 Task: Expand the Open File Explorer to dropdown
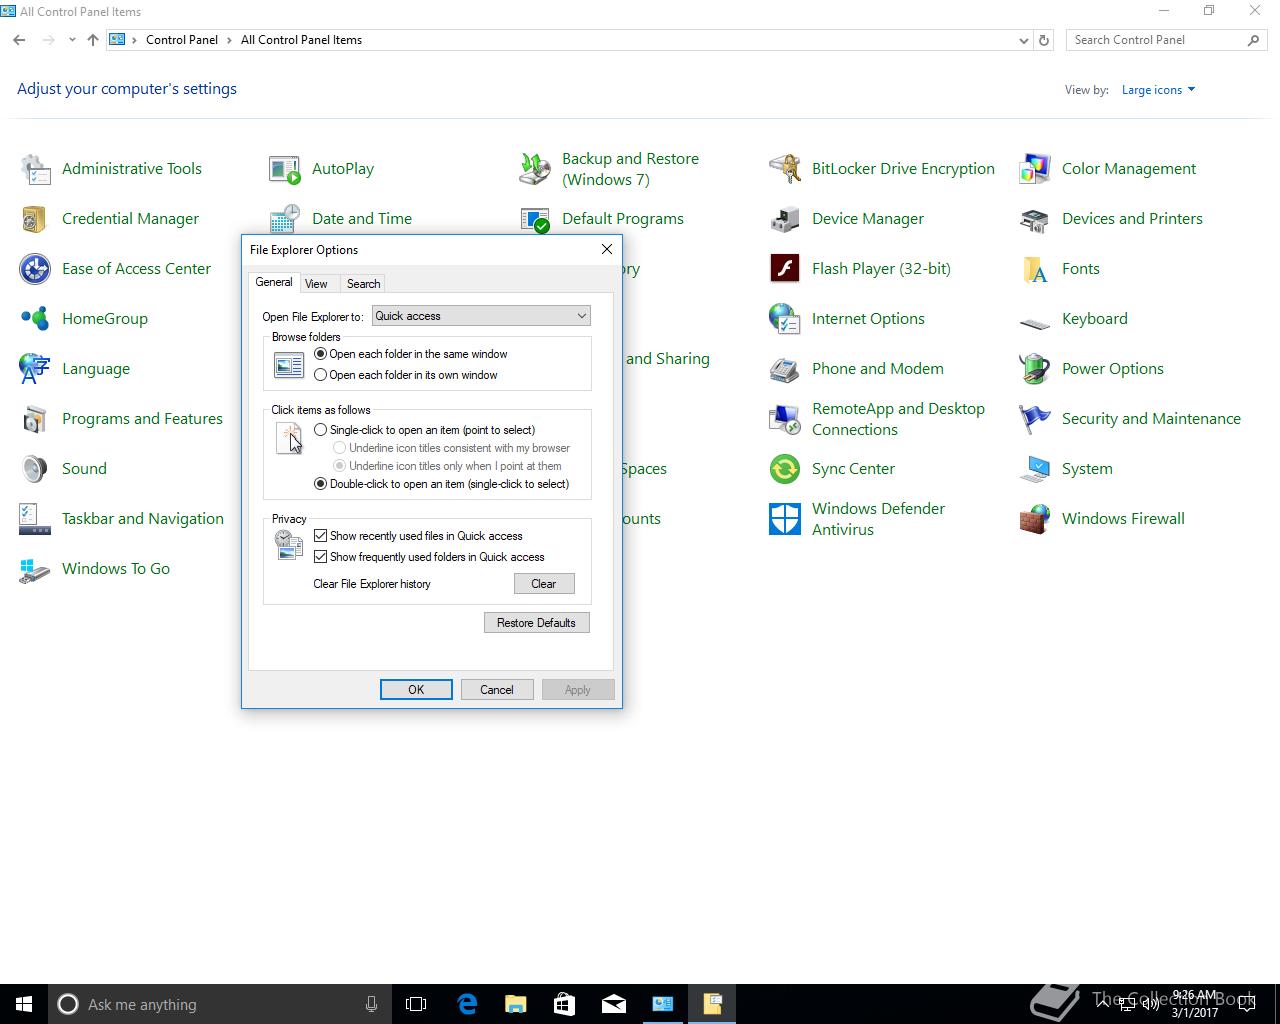click(481, 316)
